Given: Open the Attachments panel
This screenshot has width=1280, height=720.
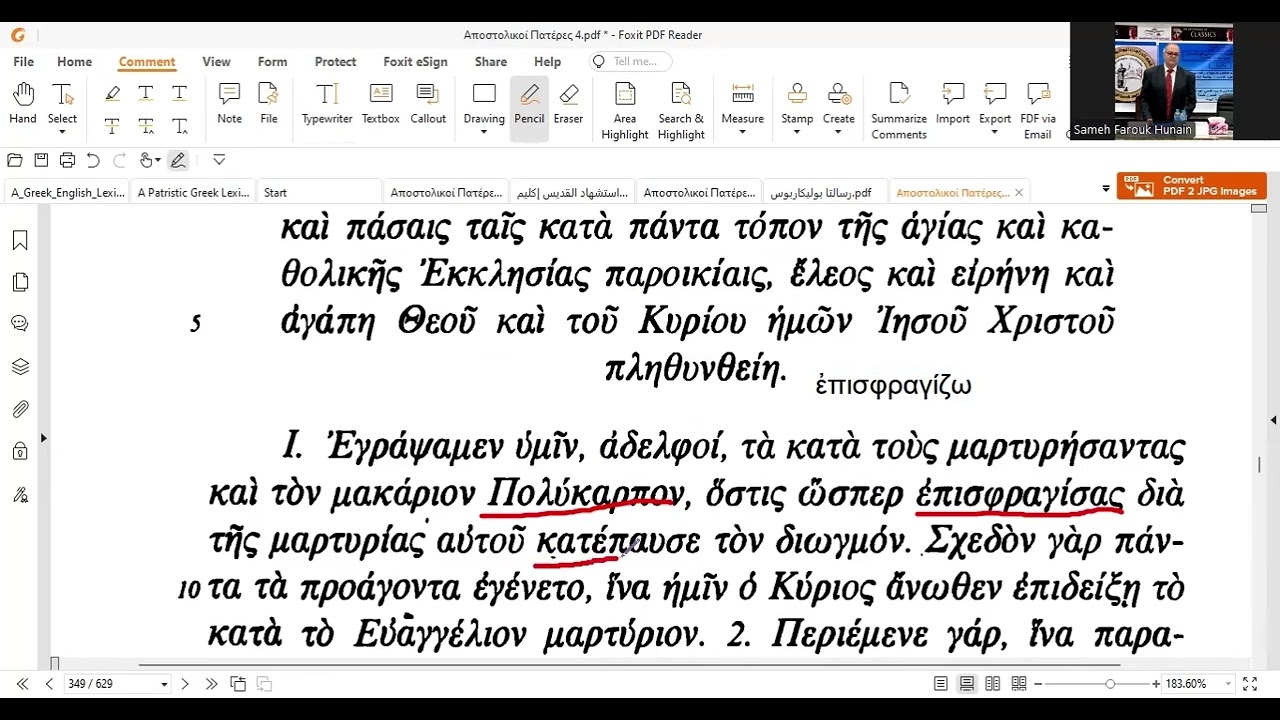Looking at the screenshot, I should click(x=20, y=409).
